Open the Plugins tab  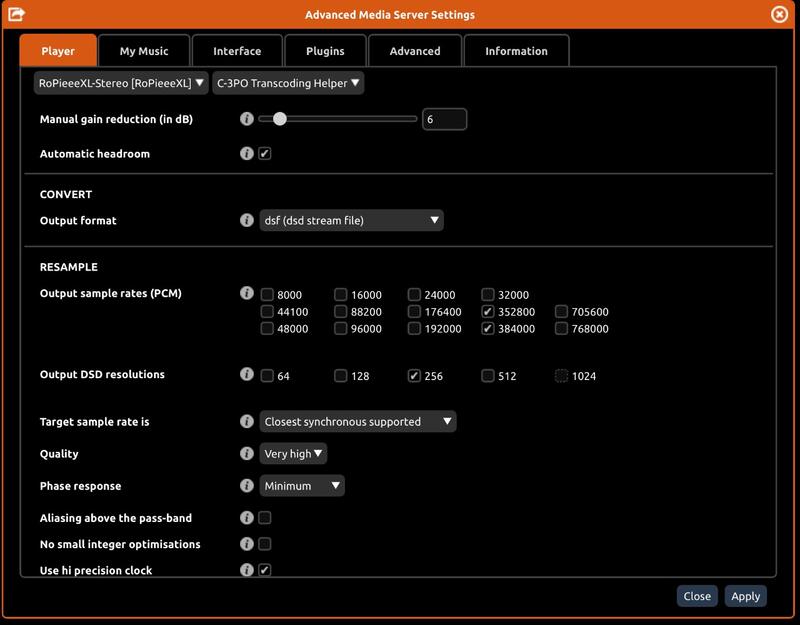pyautogui.click(x=325, y=51)
